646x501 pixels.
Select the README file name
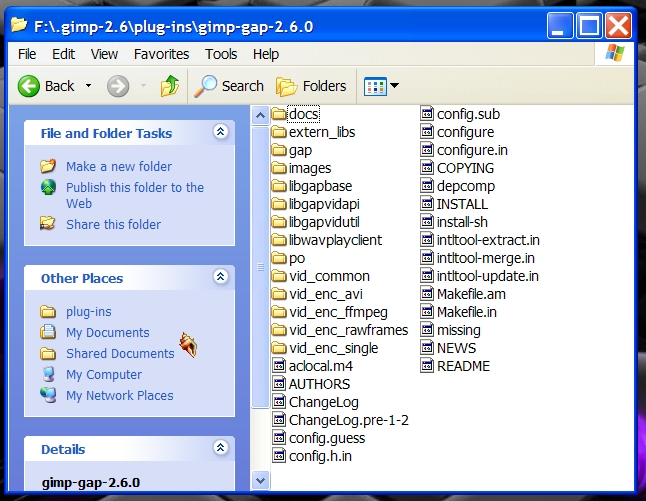point(463,366)
